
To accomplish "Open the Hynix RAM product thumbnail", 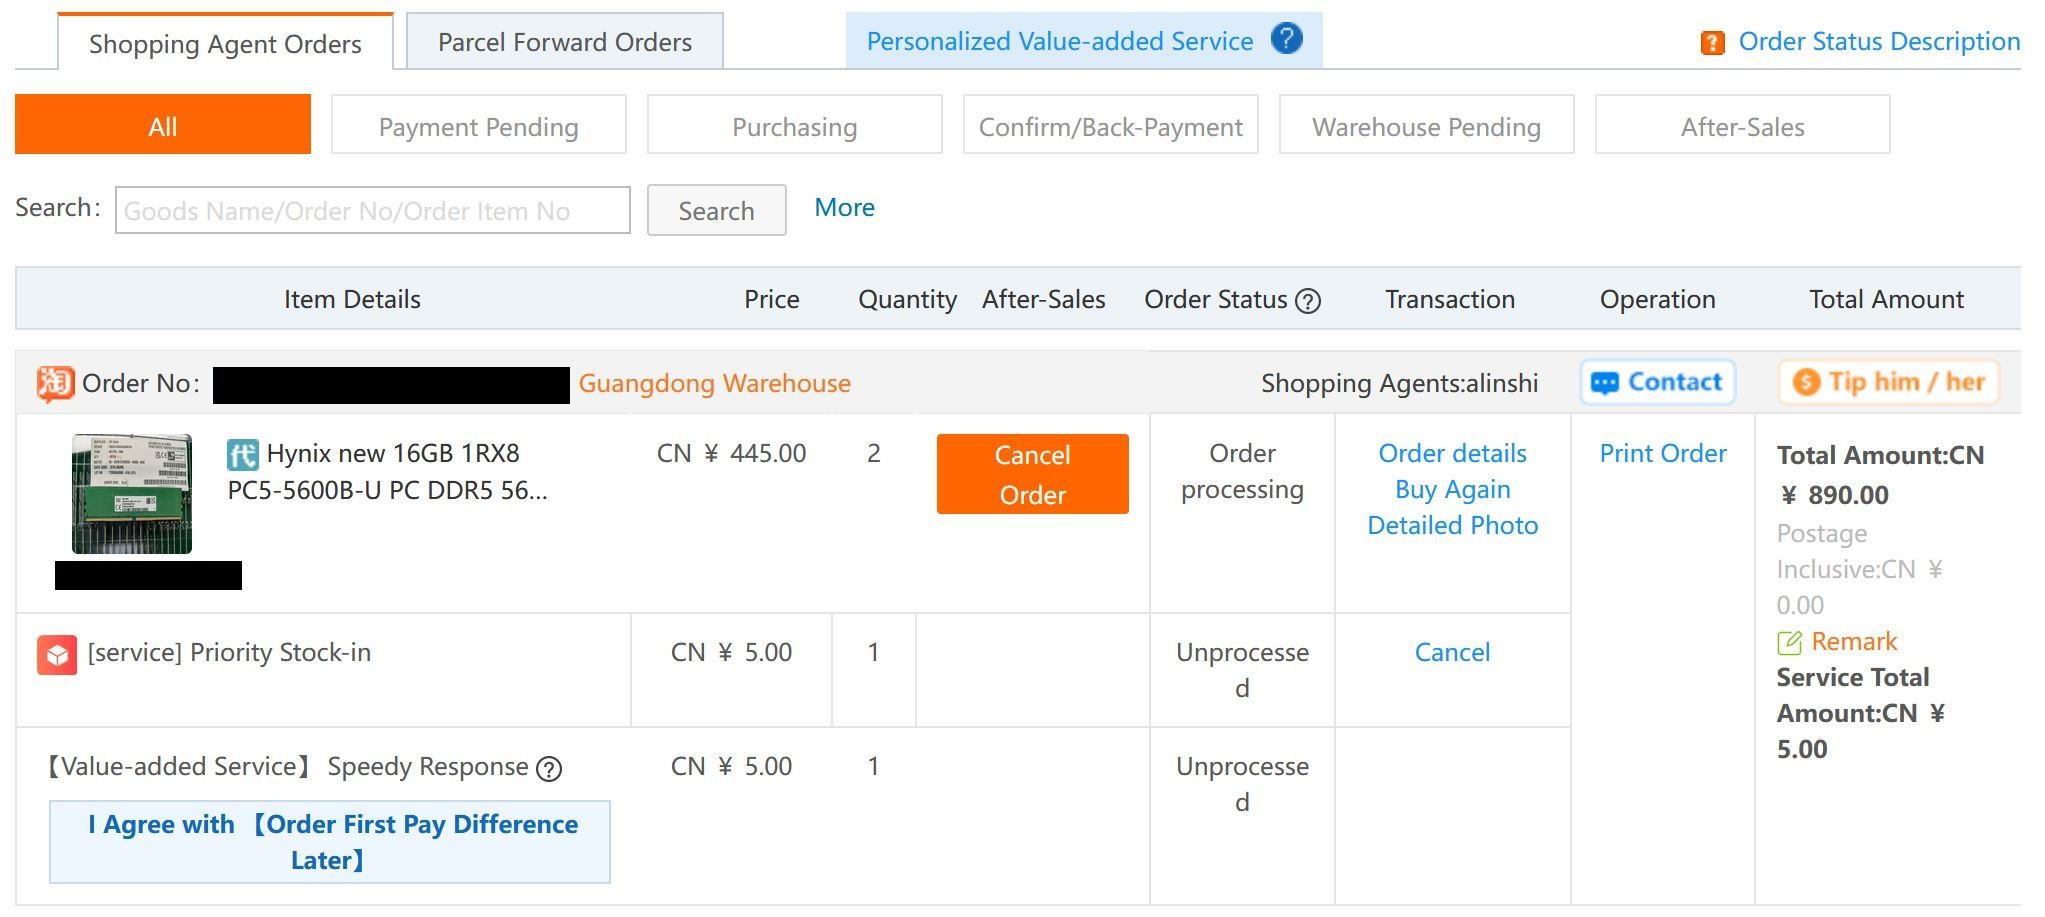I will pyautogui.click(x=131, y=494).
